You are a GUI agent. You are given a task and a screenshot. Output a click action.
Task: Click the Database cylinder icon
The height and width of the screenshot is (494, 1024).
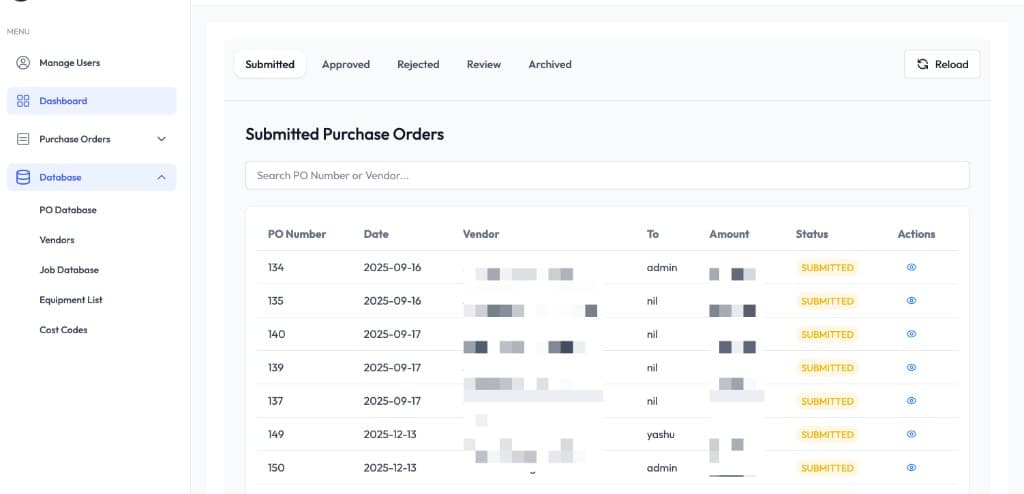click(x=23, y=177)
